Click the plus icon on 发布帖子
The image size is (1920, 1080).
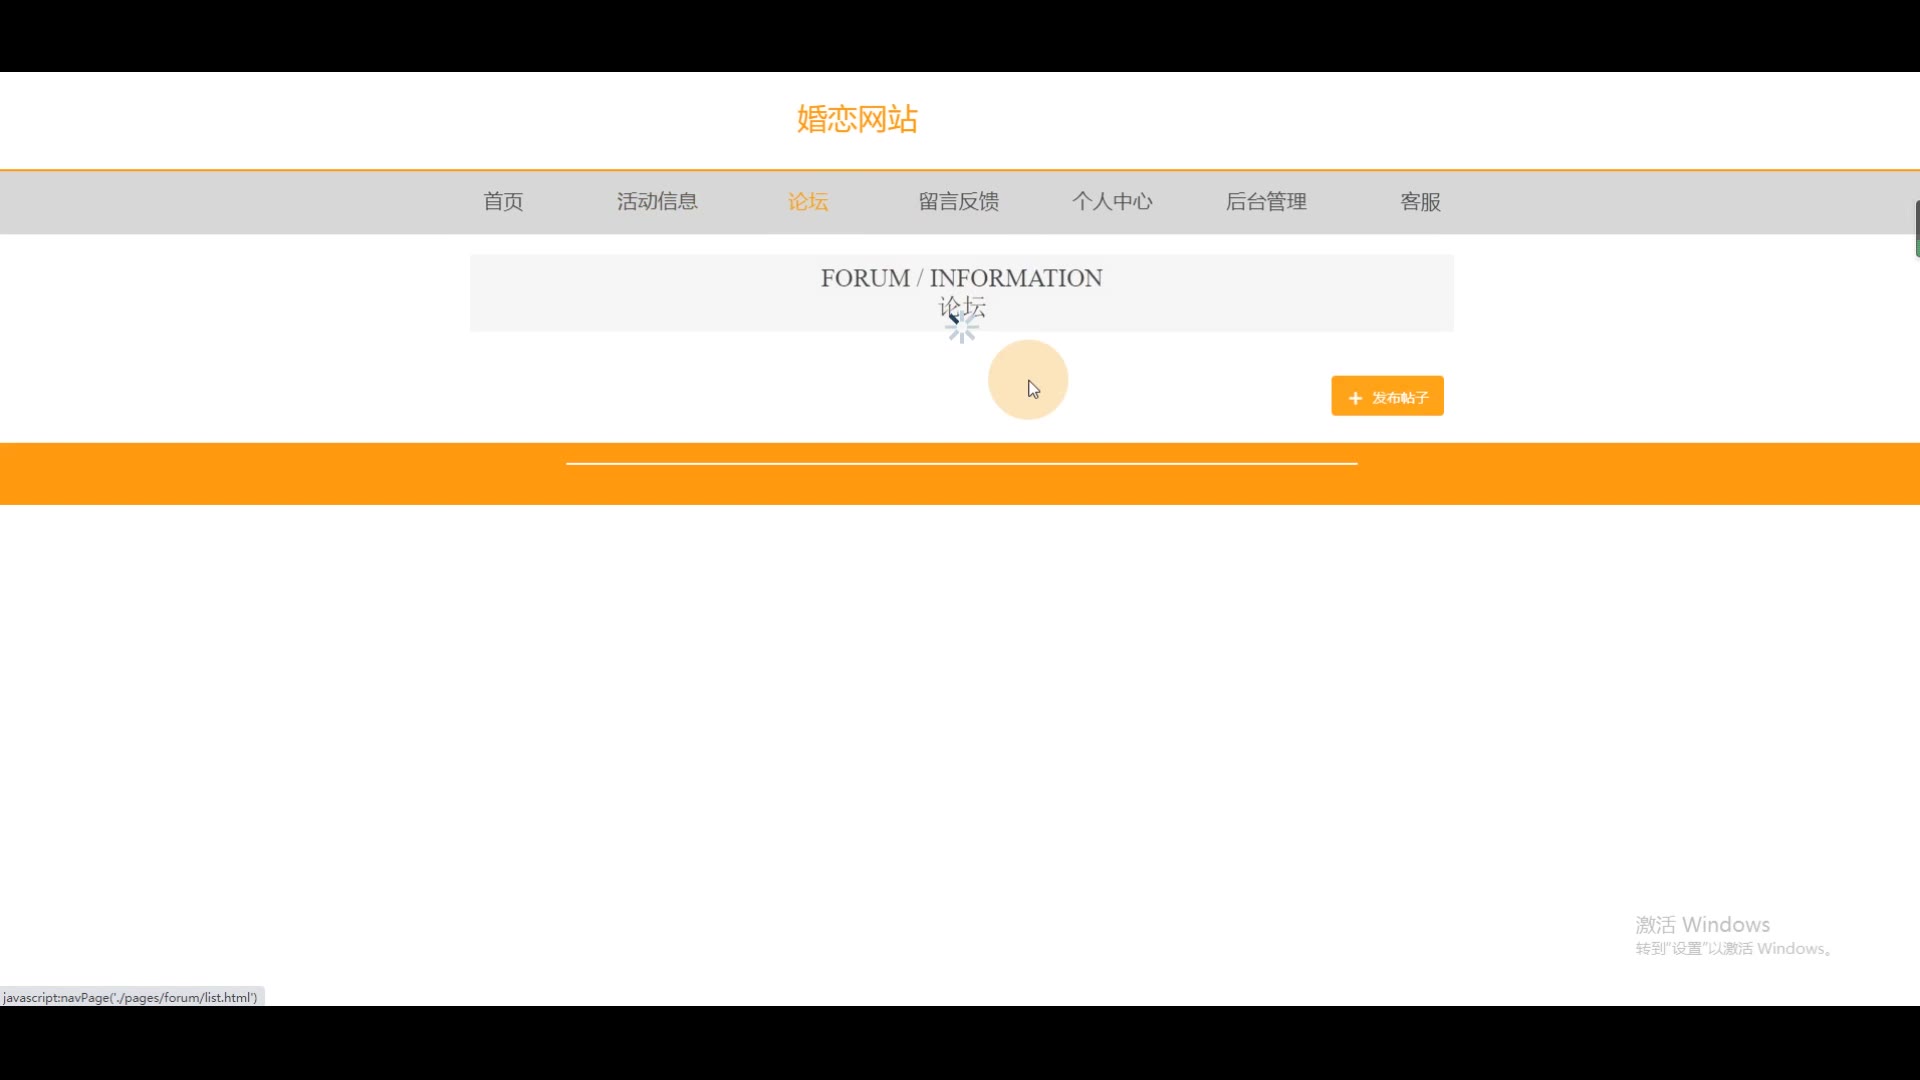(x=1355, y=398)
